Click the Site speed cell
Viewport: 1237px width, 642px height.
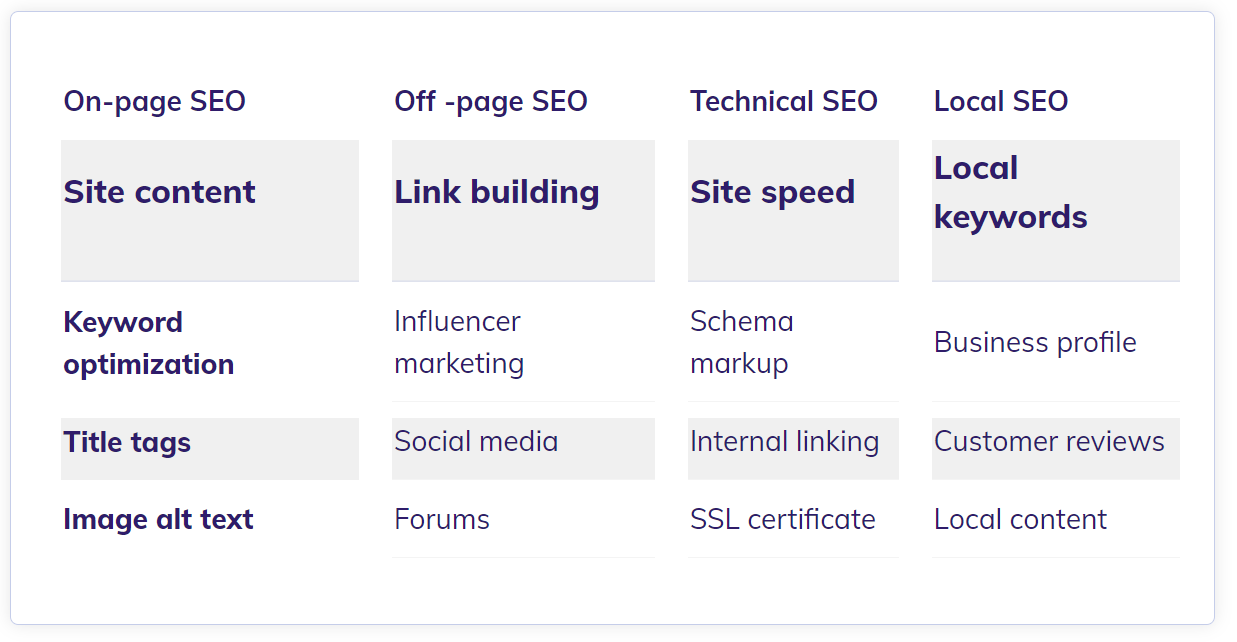[793, 211]
